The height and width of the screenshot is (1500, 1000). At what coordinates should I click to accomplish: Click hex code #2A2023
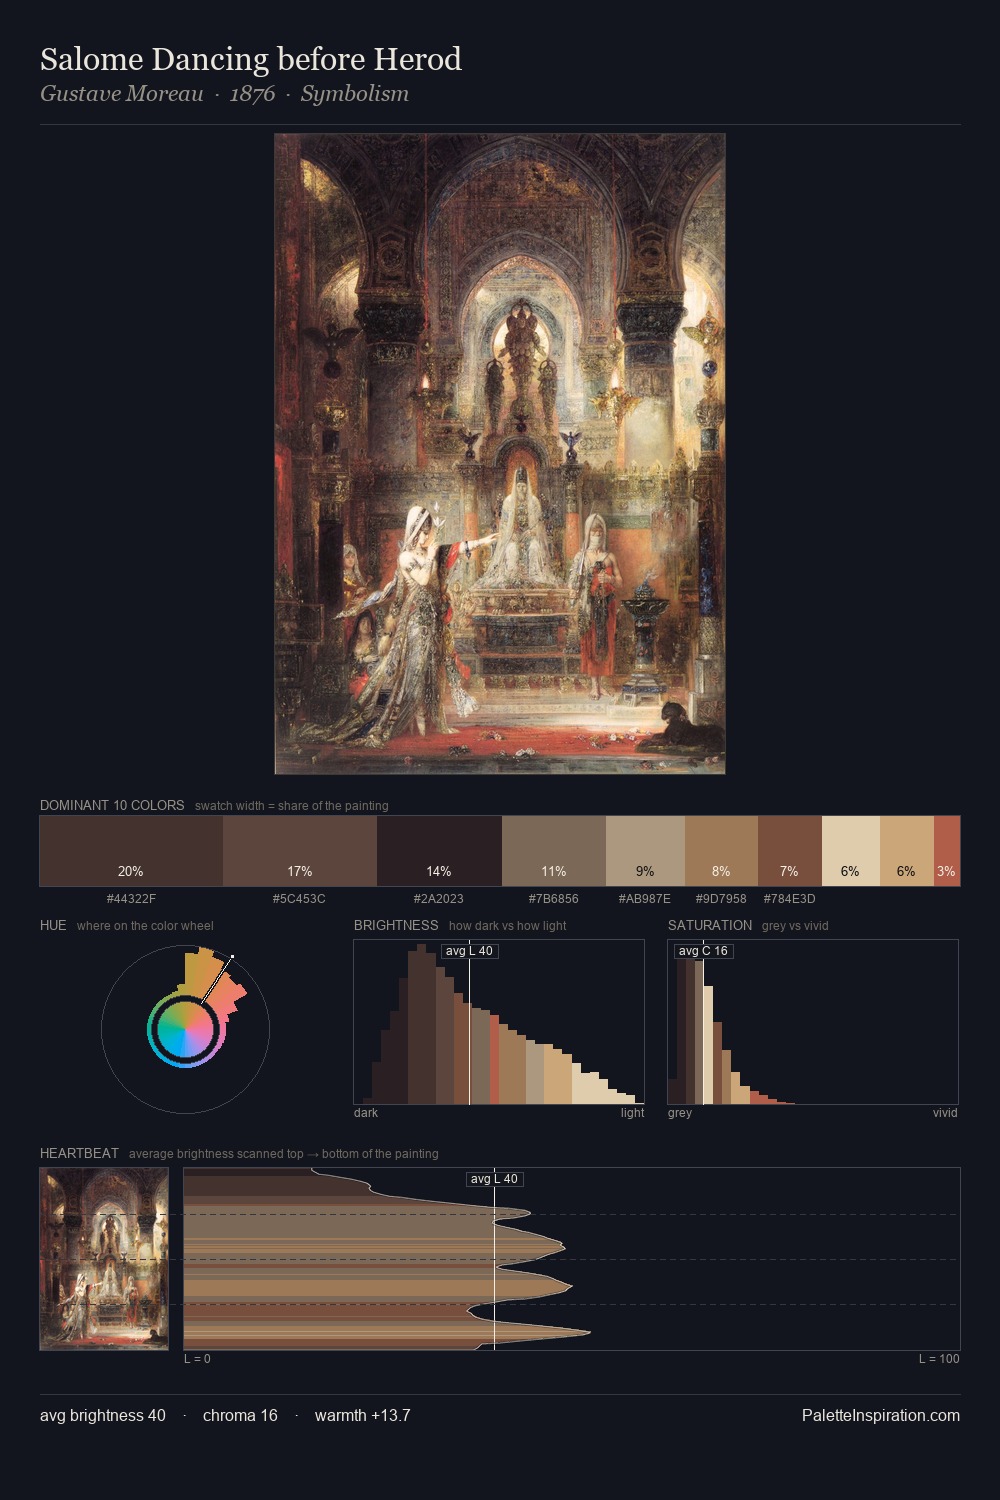click(438, 899)
